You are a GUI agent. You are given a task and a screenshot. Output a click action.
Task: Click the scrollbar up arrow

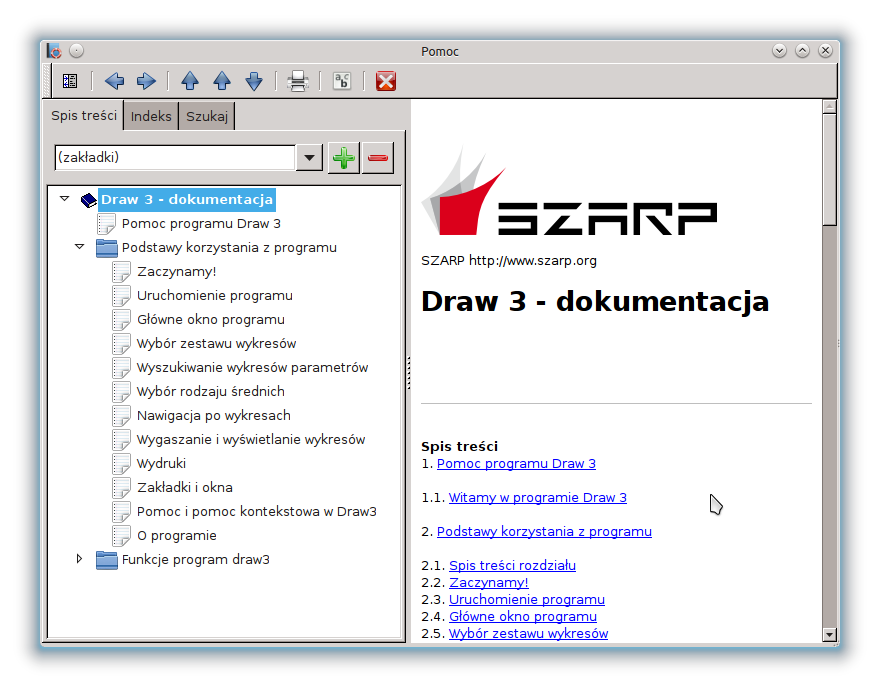pyautogui.click(x=829, y=106)
